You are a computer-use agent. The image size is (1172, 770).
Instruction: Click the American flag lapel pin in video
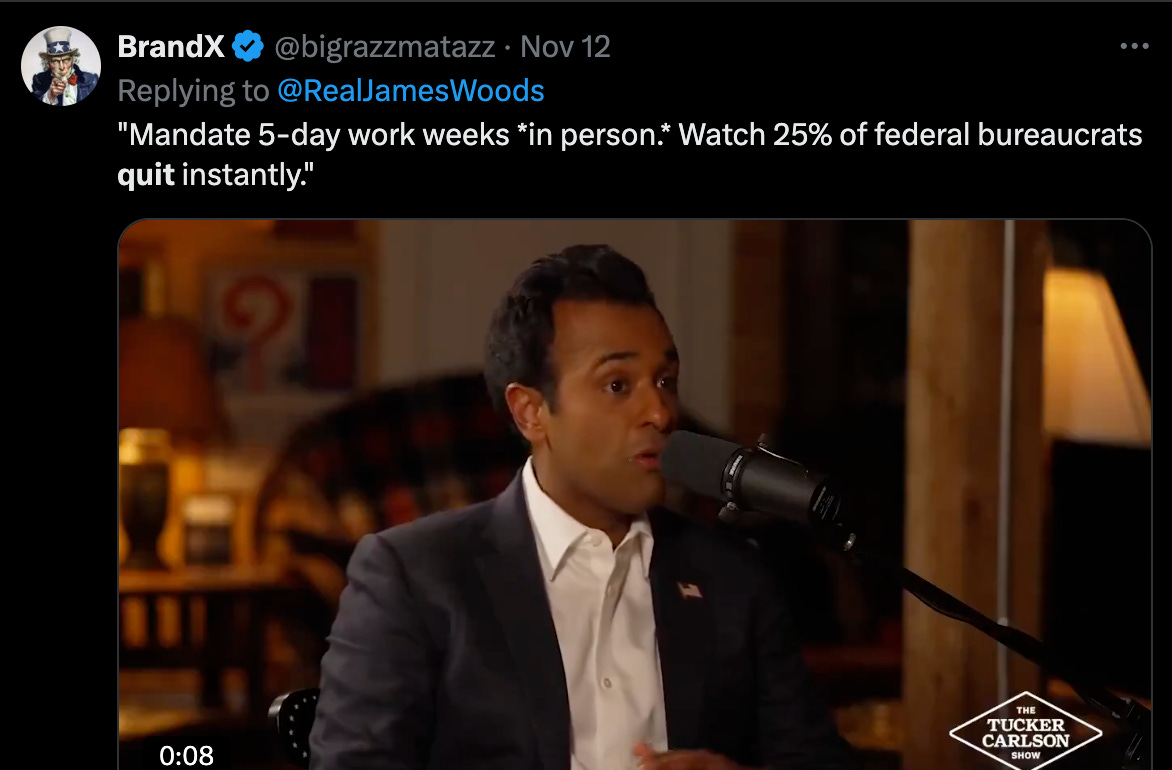690,591
